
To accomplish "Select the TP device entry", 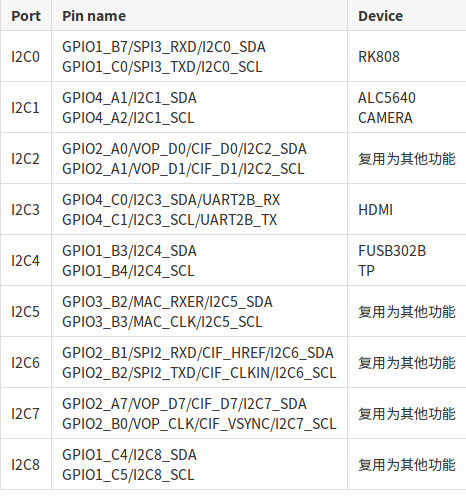I will [x=366, y=271].
